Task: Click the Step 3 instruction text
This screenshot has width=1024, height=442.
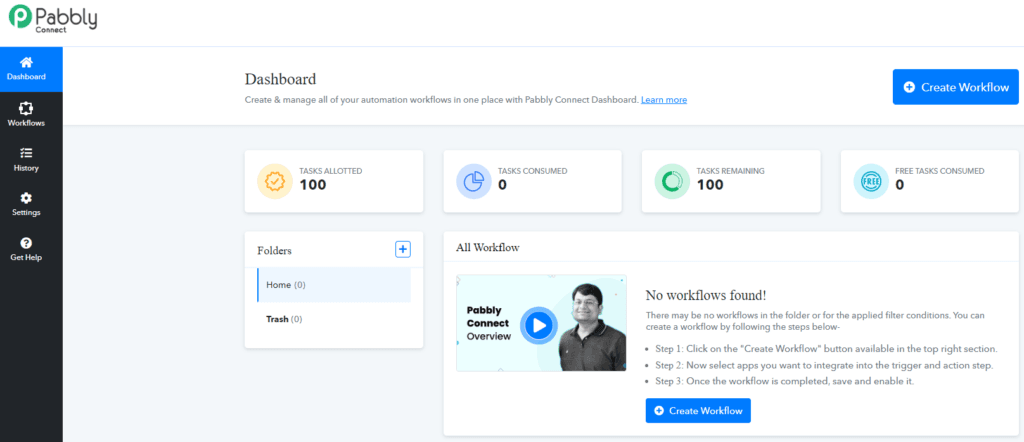Action: pos(784,381)
